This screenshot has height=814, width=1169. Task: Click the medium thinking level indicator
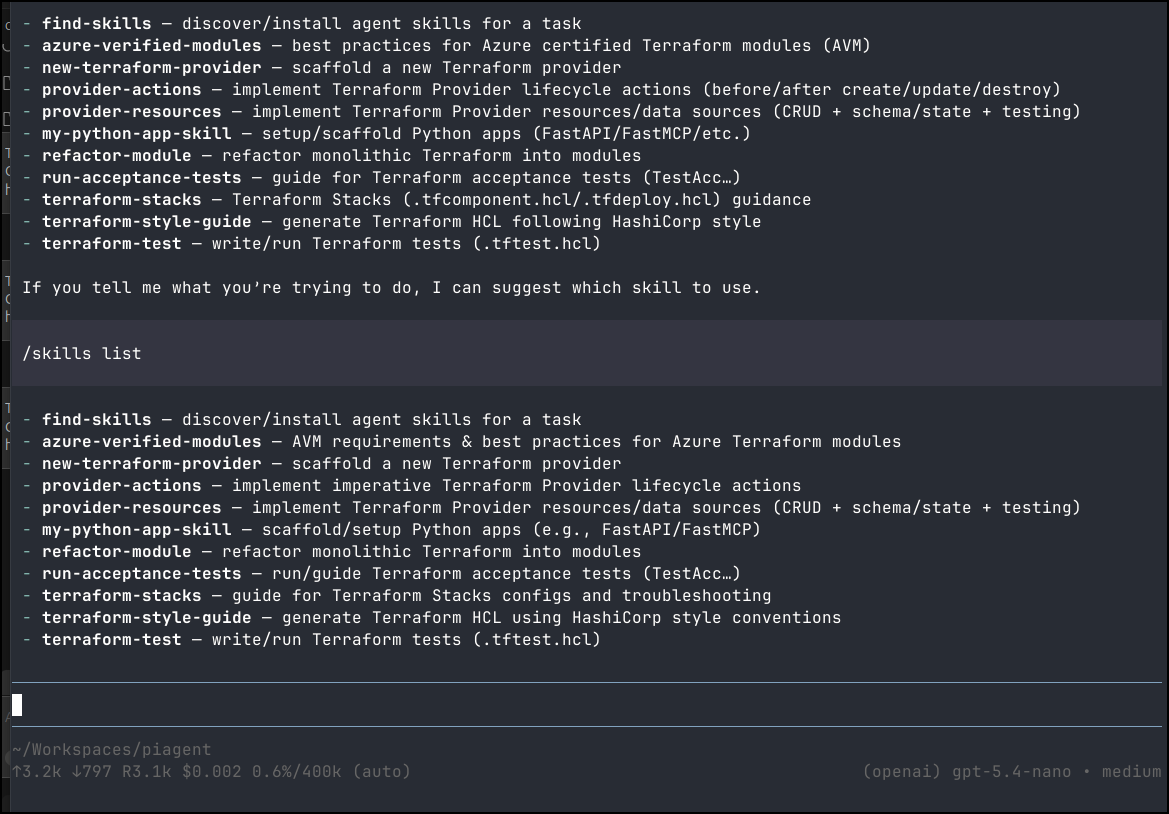coord(1131,772)
